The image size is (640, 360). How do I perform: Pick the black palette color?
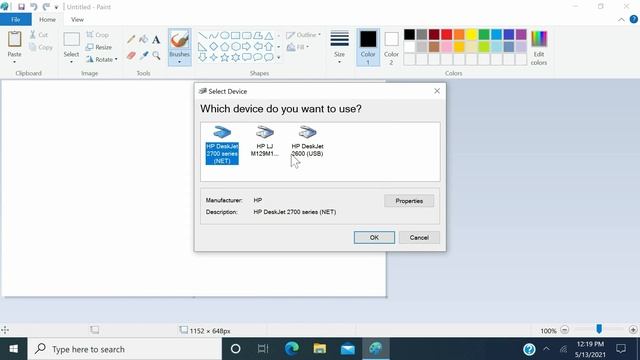[409, 34]
